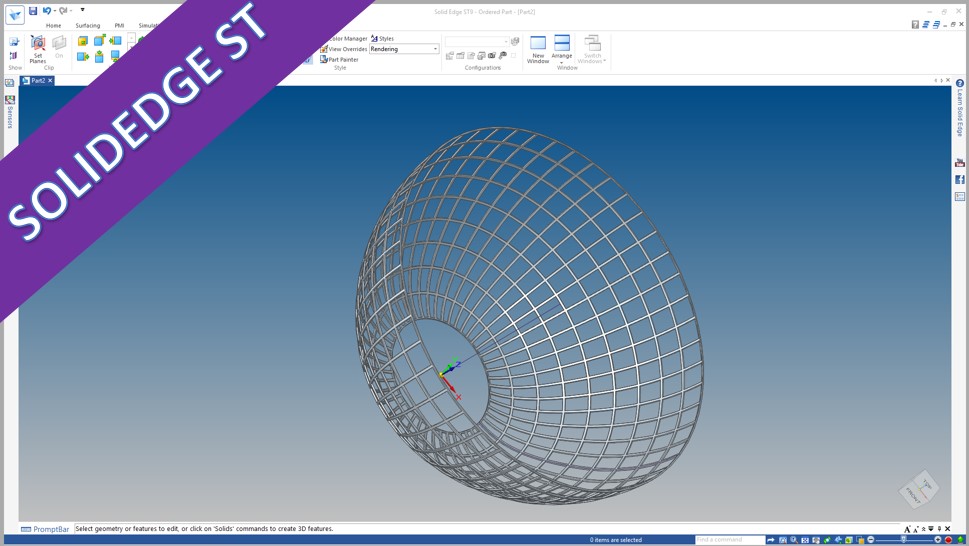Image resolution: width=969 pixels, height=546 pixels.
Task: Open the Sensors side panel tab
Action: (x=10, y=112)
